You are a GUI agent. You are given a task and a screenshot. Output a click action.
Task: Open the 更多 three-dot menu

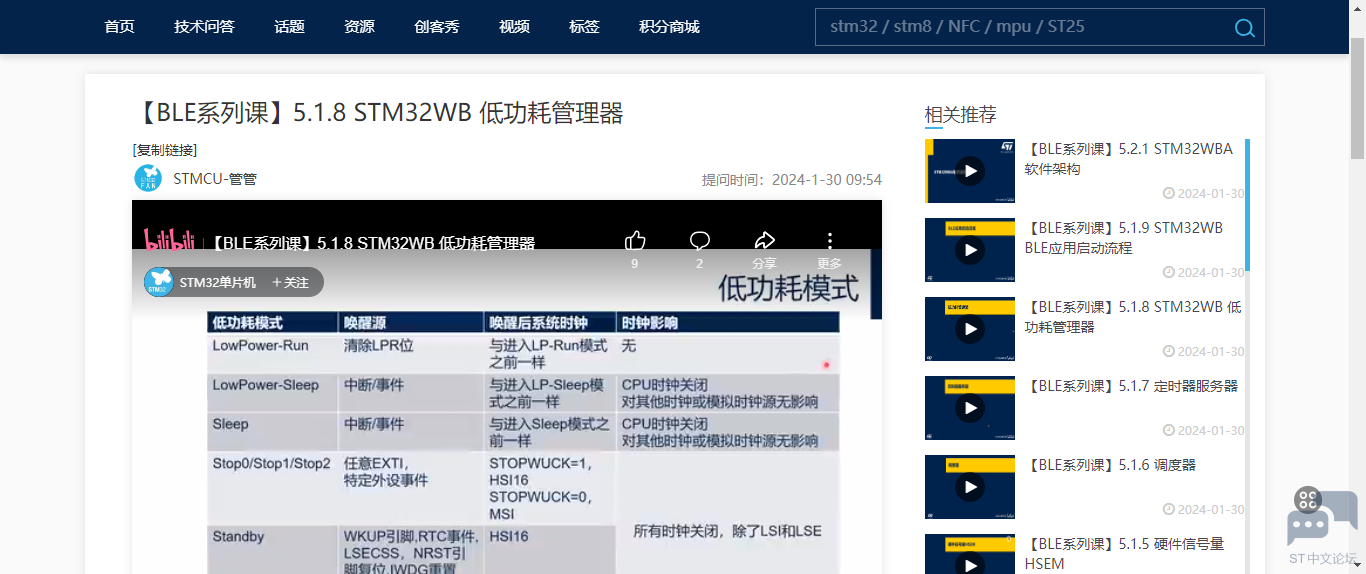829,241
